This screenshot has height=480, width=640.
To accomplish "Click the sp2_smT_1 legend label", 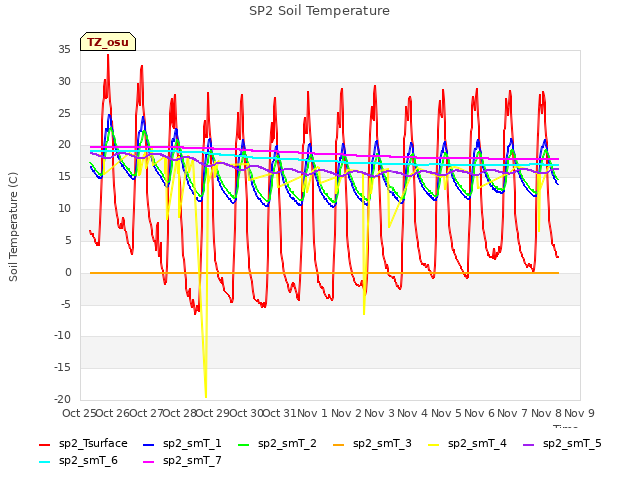I will pos(192,443).
